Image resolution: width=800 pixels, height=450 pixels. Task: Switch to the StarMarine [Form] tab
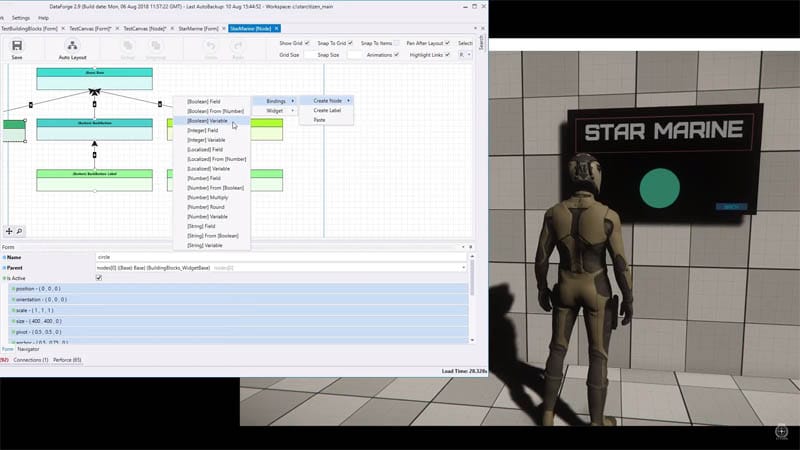[x=198, y=29]
